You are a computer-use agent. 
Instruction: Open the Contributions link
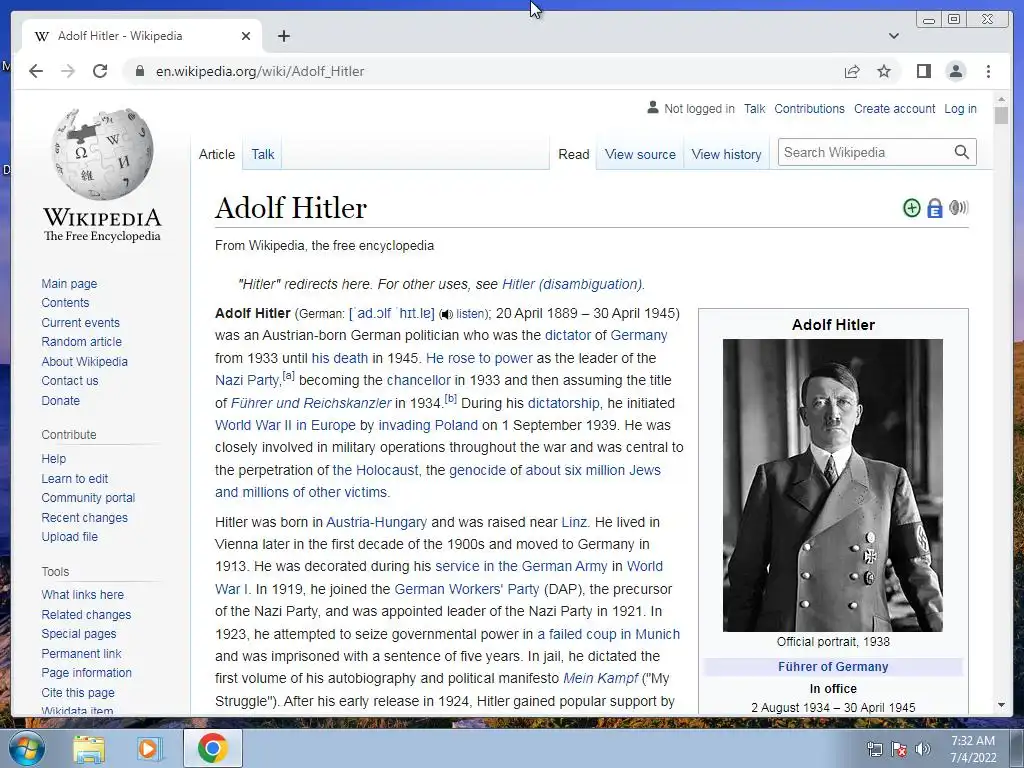point(809,108)
